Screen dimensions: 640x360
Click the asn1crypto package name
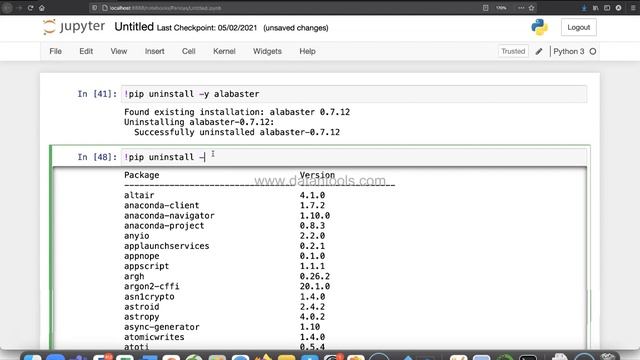pyautogui.click(x=149, y=297)
